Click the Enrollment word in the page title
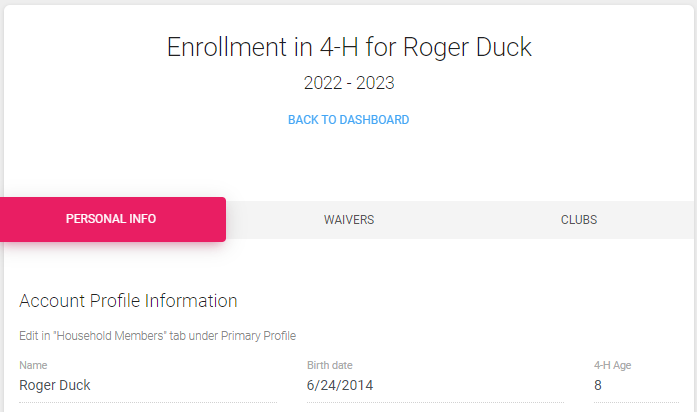Screen dimensions: 697x412 [x=227, y=47]
